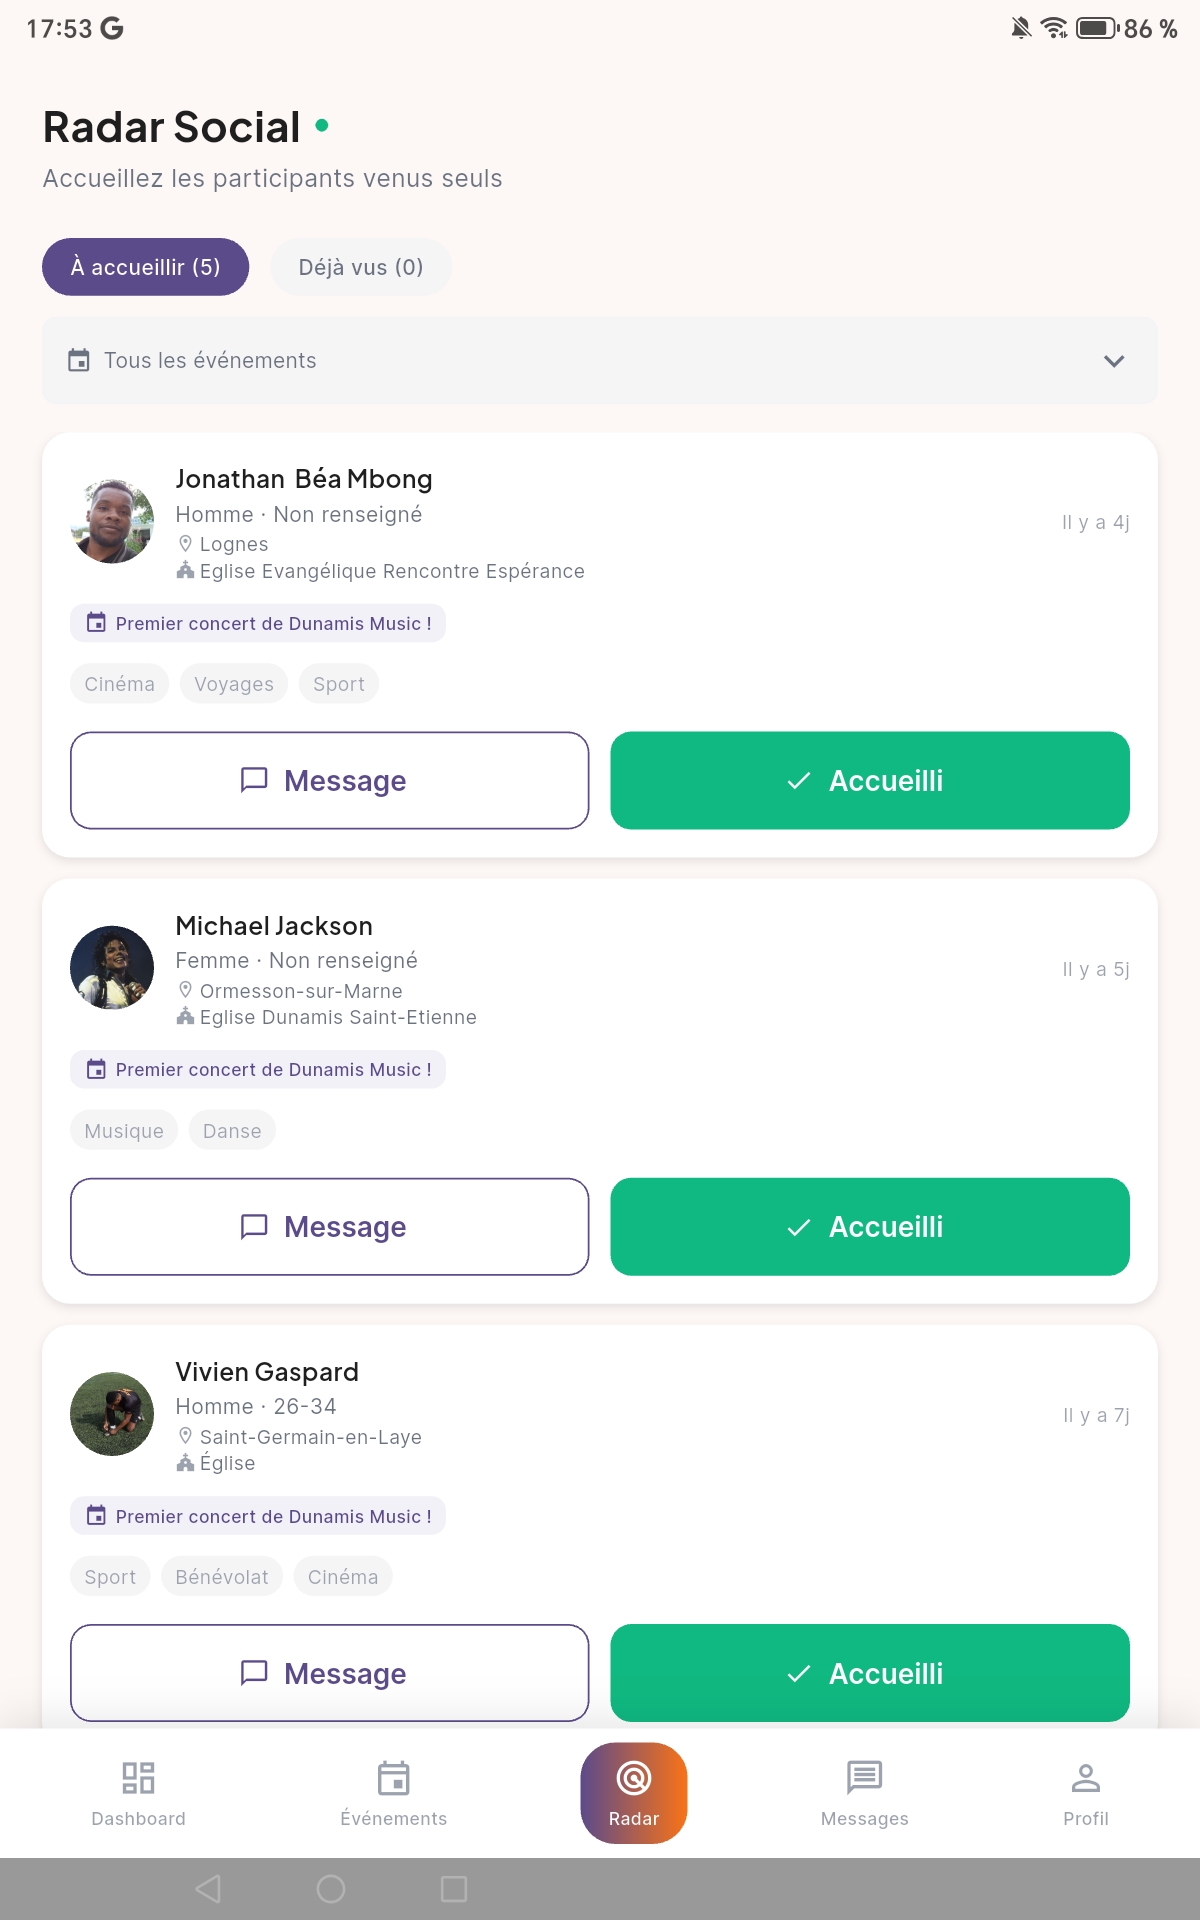Click the Premier concert de Dunamis Music badge
This screenshot has width=1200, height=1920.
pyautogui.click(x=258, y=623)
